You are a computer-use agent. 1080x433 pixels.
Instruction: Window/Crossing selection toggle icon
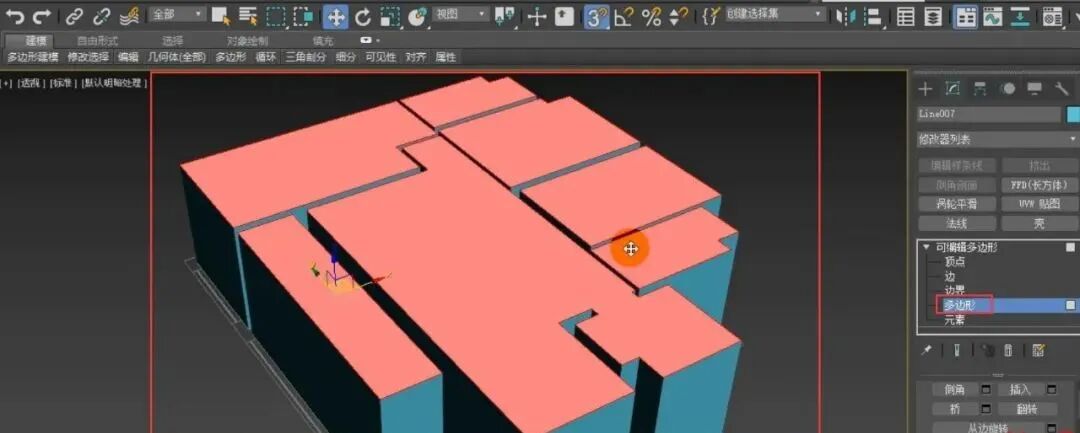[304, 17]
